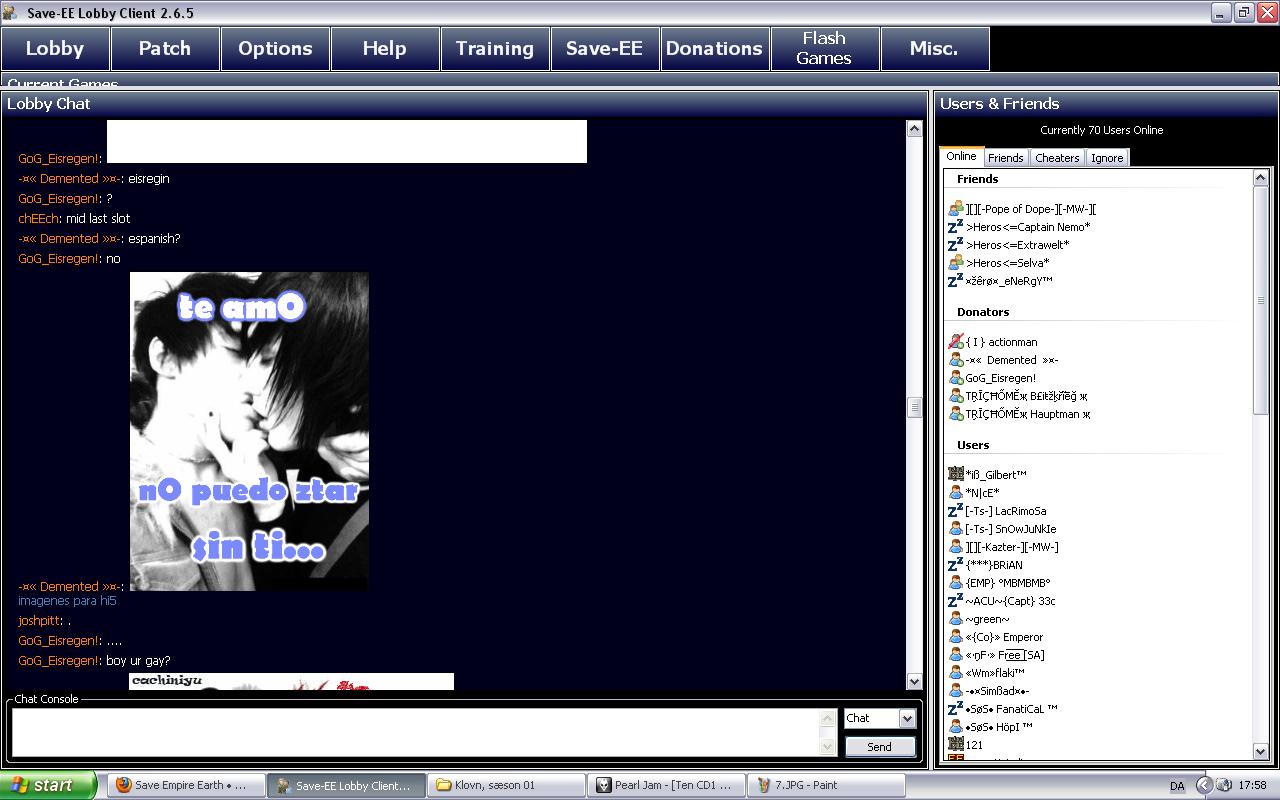Click the sleeping icon next to [-Ts-] LacRimoSa
Viewport: 1280px width, 800px height.
[x=955, y=511]
